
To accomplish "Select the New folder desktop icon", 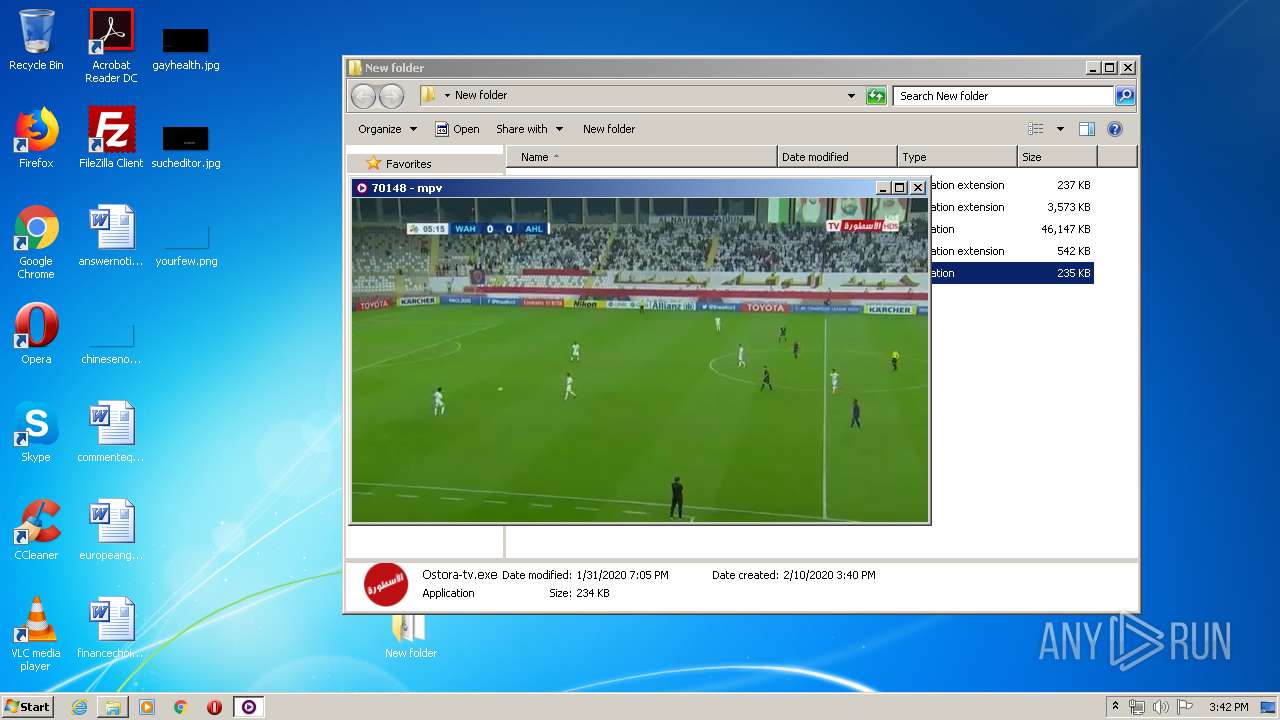I will 411,635.
